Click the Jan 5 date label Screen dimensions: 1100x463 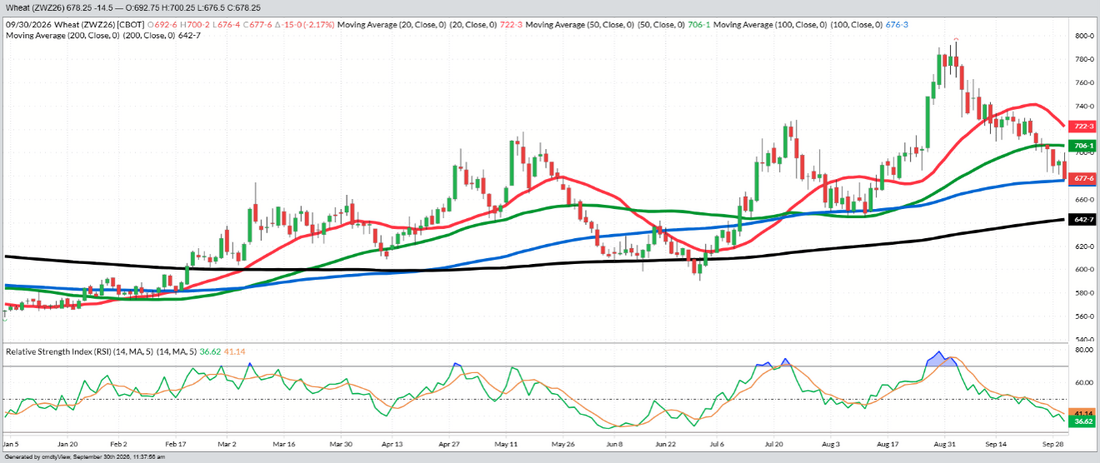pos(10,444)
